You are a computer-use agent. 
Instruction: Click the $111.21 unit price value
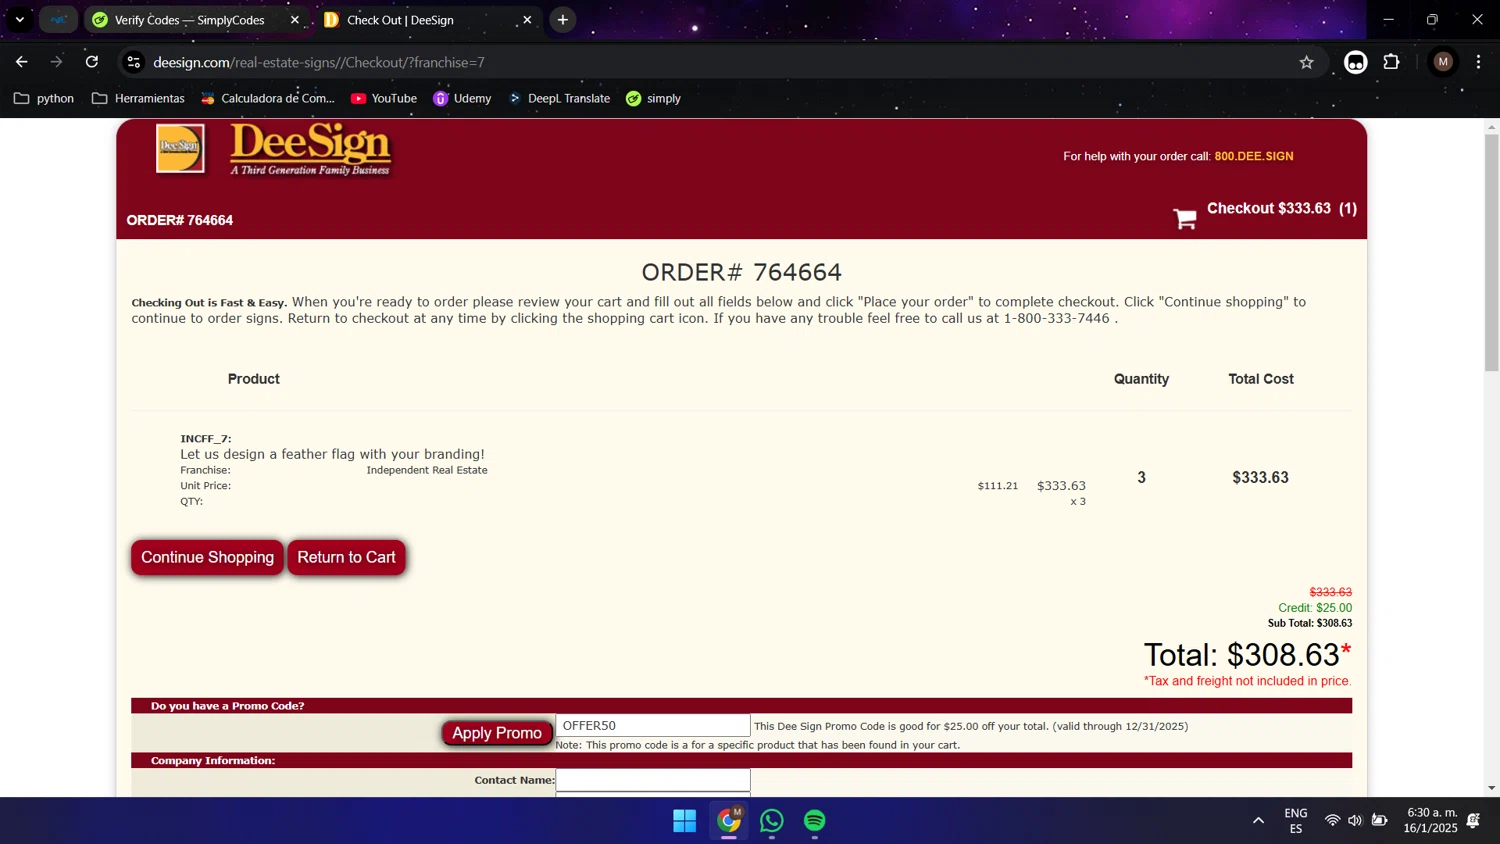point(998,486)
